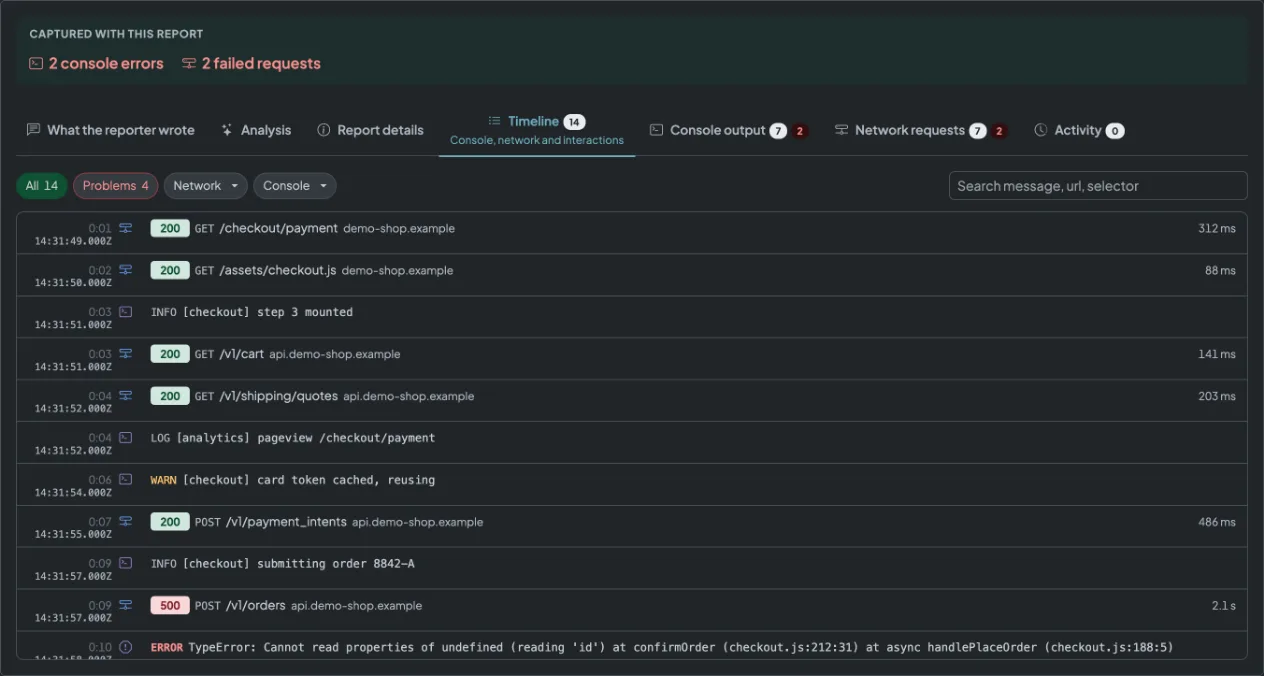Click network icon on POST /v1/orders row
The width and height of the screenshot is (1264, 676).
pos(126,606)
